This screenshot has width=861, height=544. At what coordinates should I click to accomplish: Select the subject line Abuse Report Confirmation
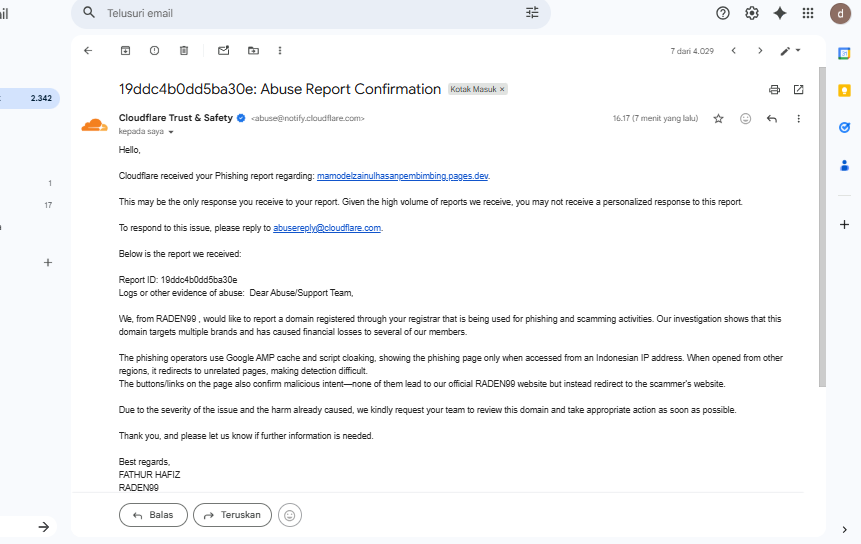[280, 89]
